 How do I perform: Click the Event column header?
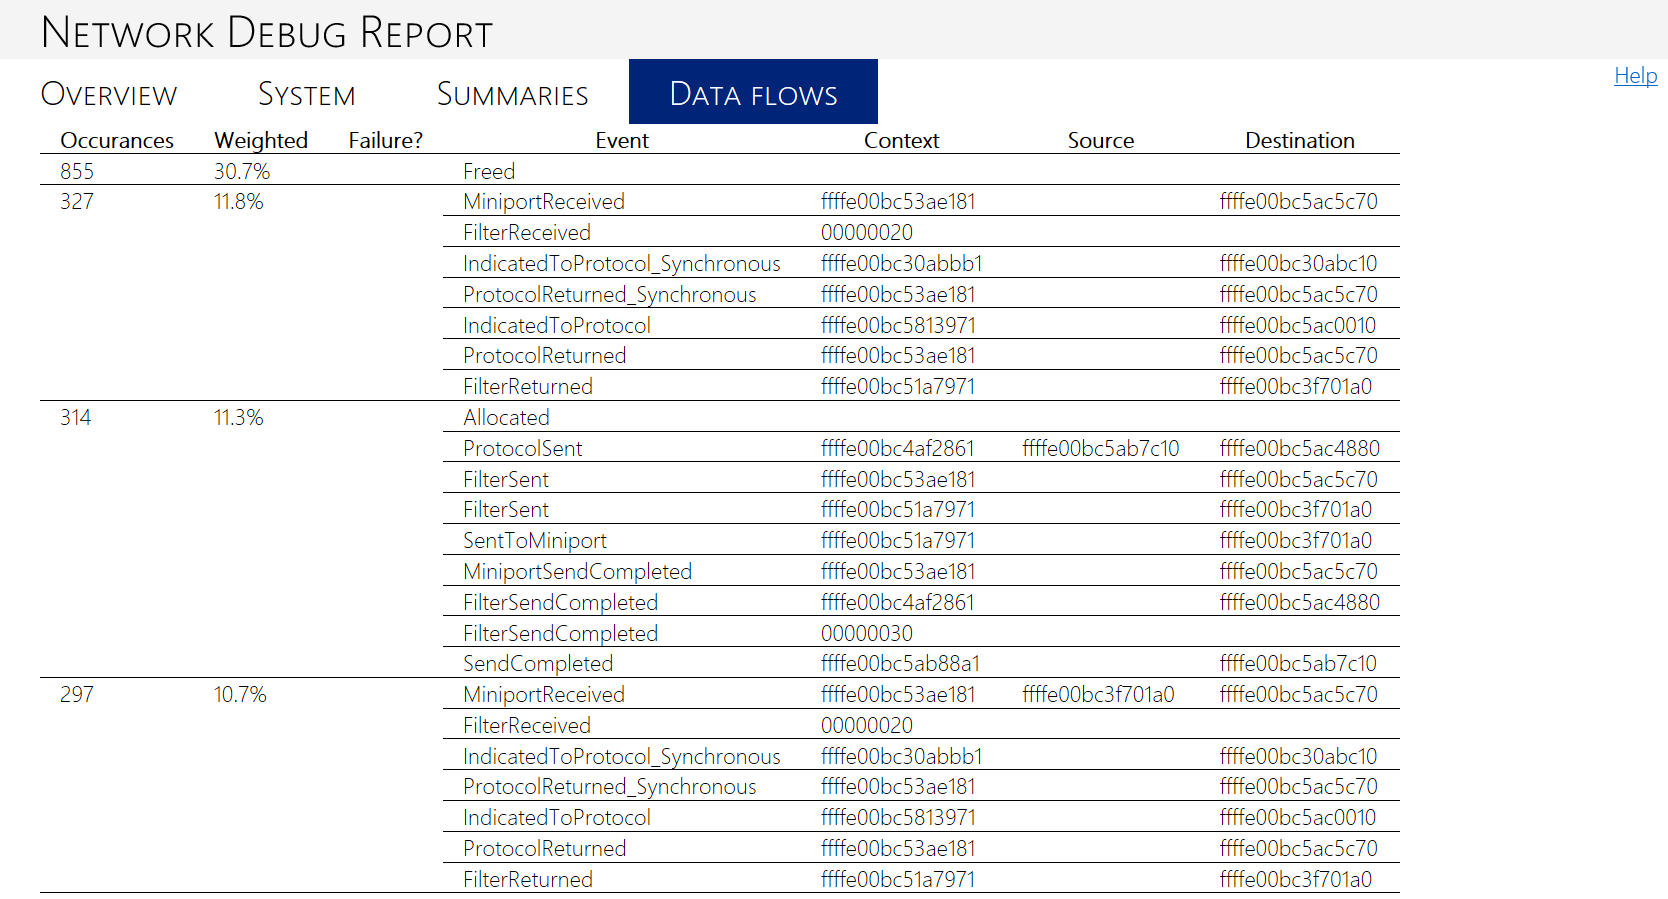click(622, 140)
